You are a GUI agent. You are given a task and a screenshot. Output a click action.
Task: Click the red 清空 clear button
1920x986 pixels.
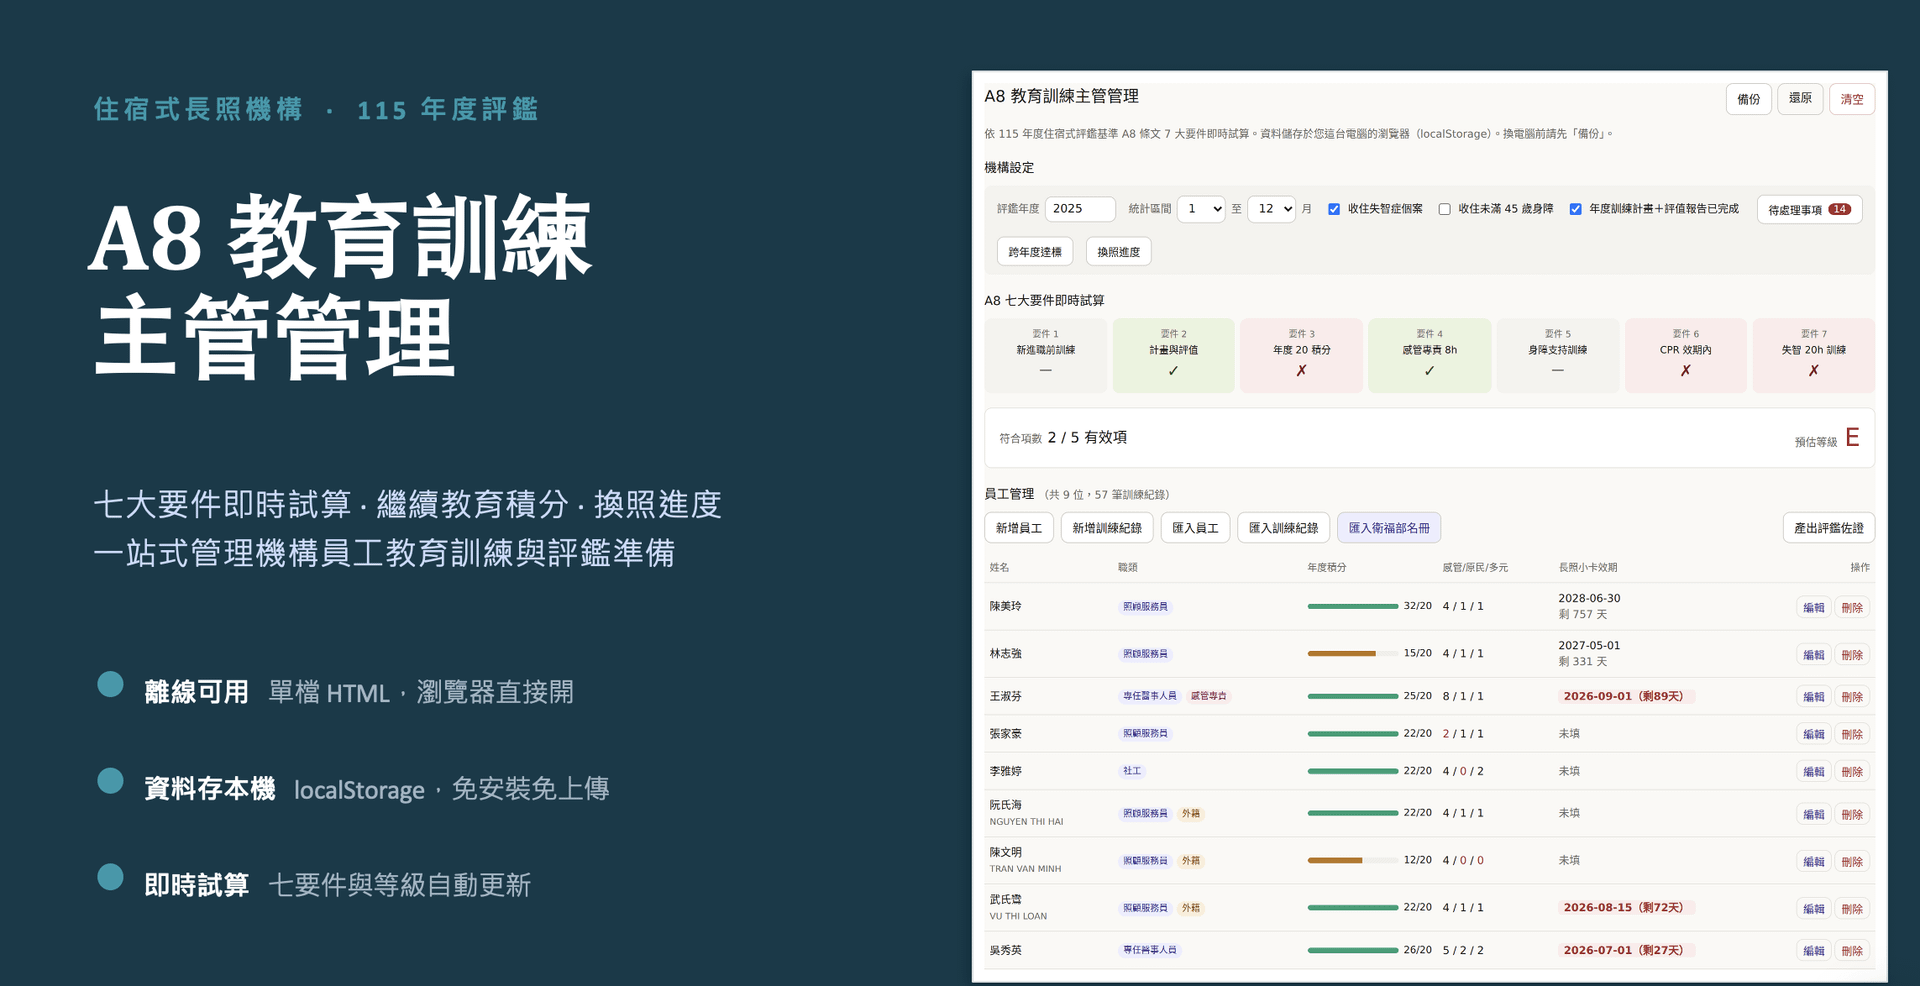pos(1852,99)
